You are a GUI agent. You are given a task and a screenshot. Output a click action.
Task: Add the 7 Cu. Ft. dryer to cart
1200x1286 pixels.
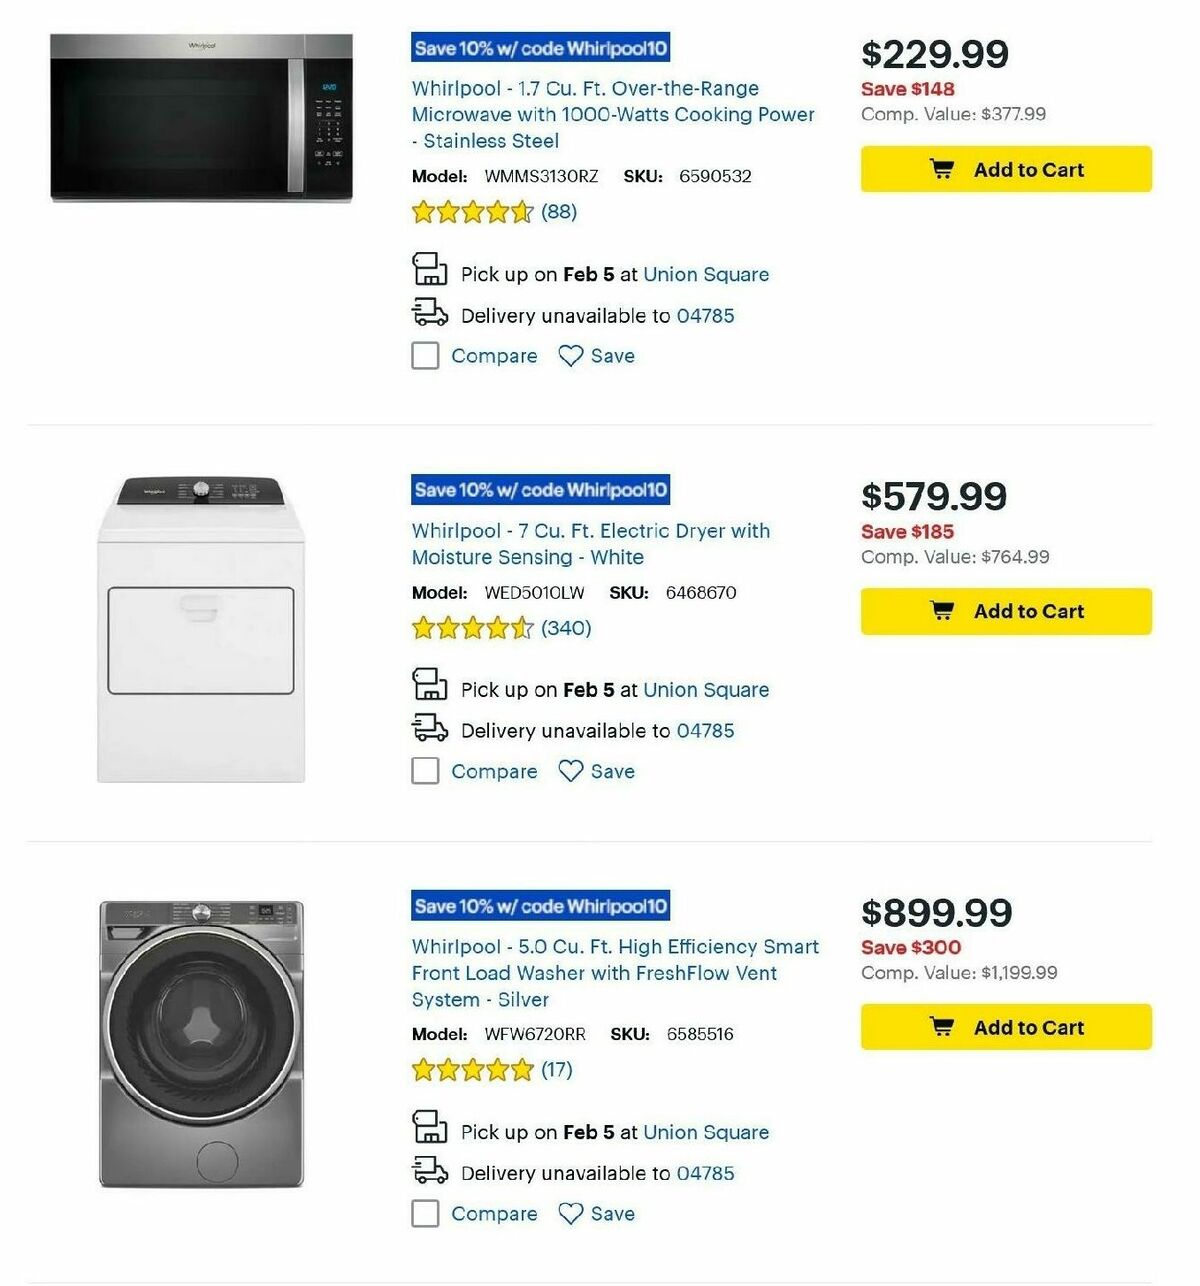pos(1005,611)
